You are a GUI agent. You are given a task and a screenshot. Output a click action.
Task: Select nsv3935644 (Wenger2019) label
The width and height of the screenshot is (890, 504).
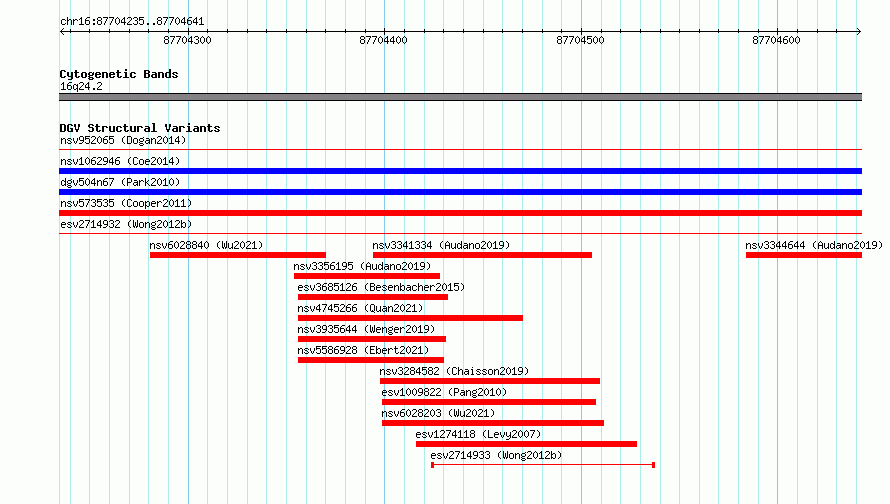pyautogui.click(x=366, y=329)
